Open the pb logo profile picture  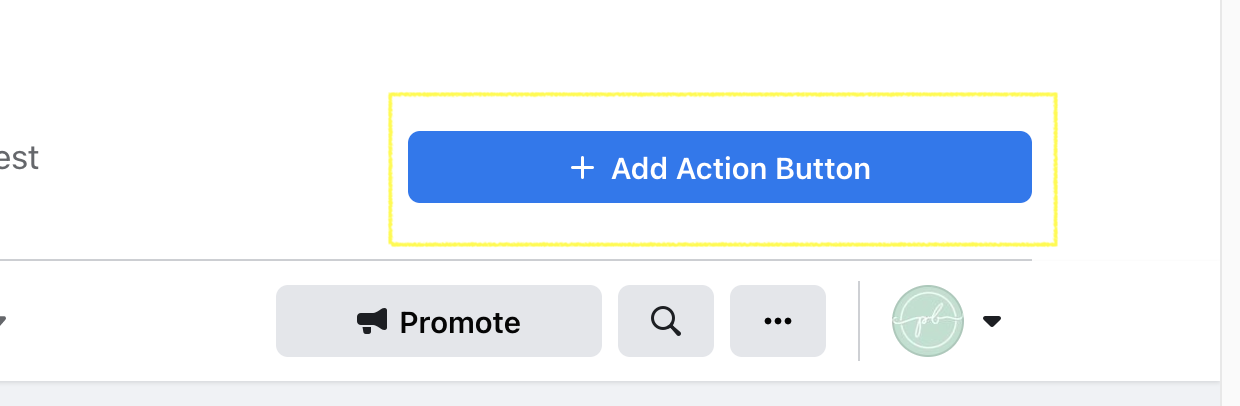tap(928, 321)
